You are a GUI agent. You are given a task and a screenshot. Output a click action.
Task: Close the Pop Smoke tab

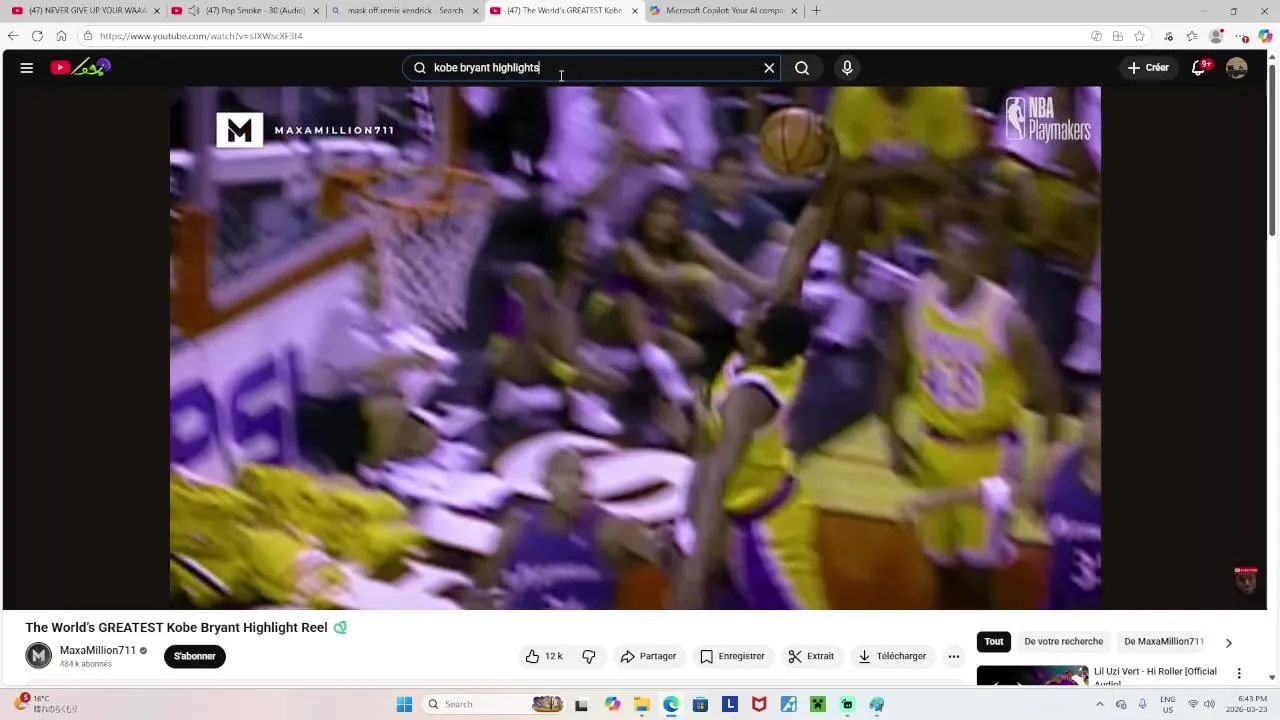[x=317, y=11]
